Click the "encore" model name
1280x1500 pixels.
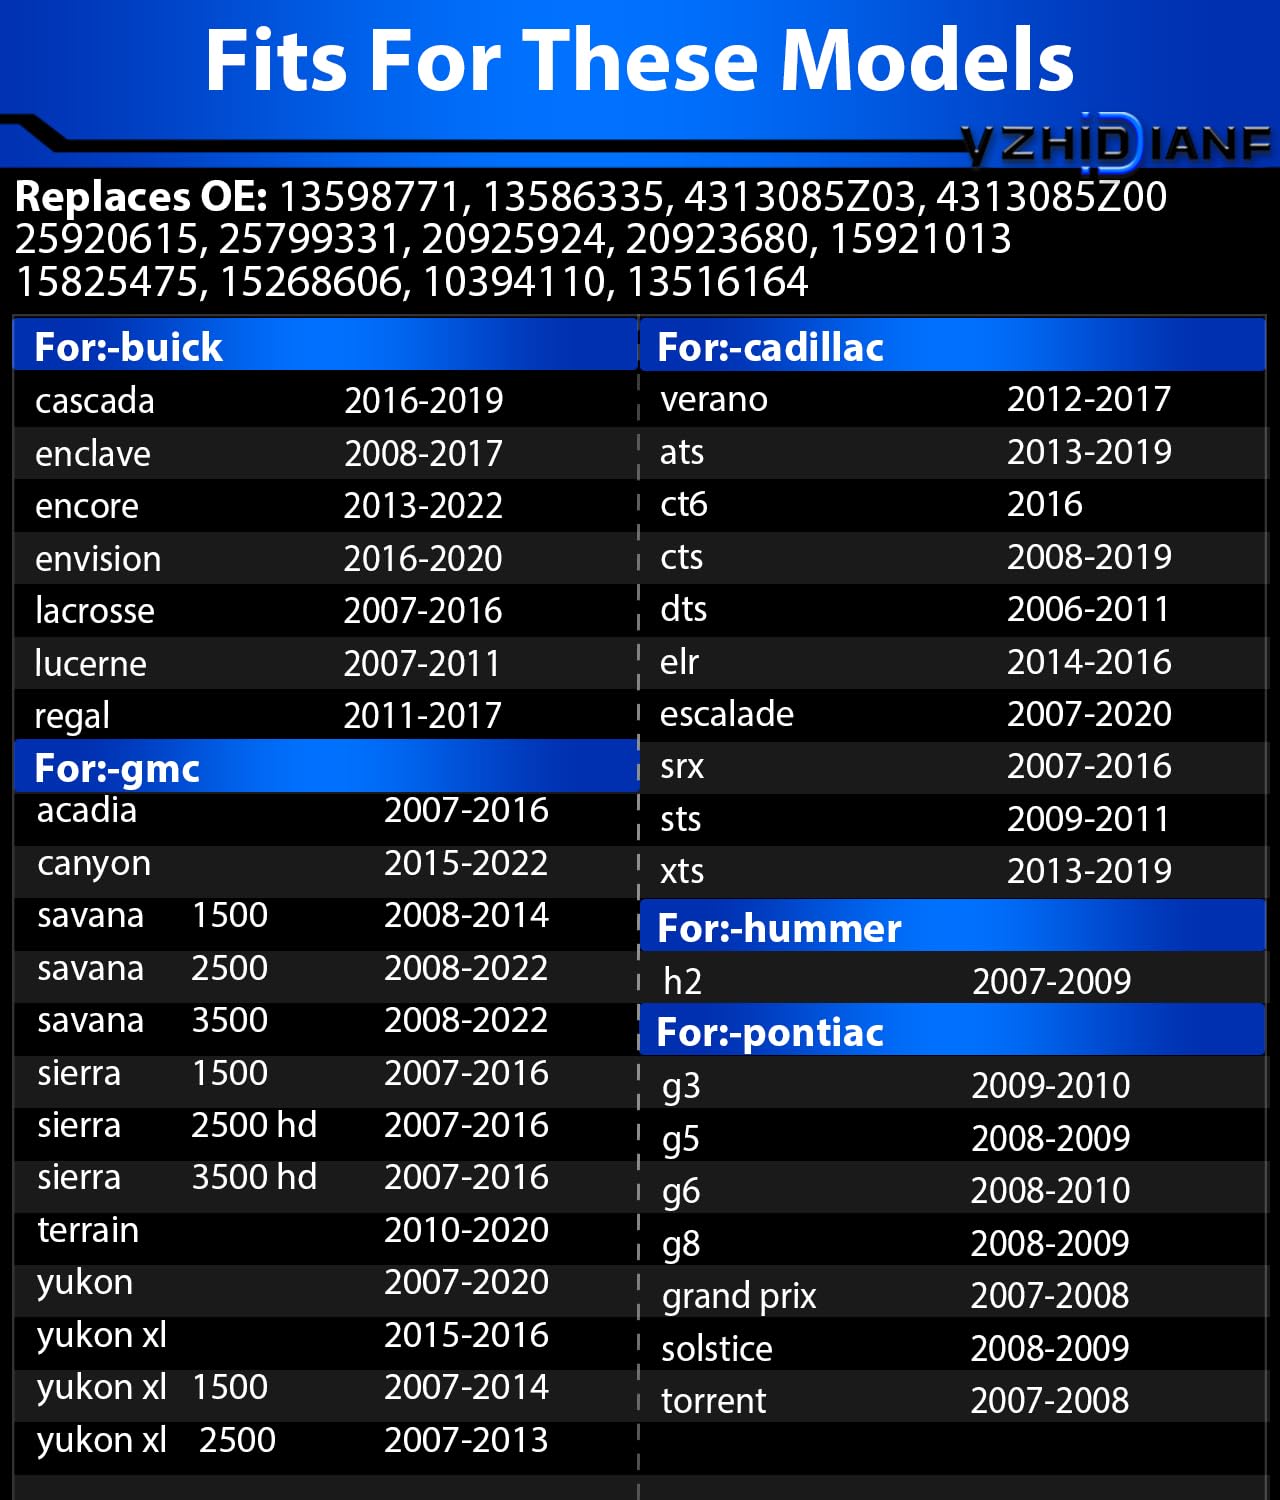tap(87, 506)
